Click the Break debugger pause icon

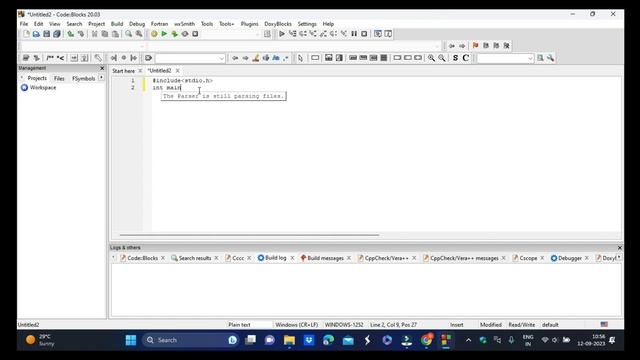pos(354,34)
